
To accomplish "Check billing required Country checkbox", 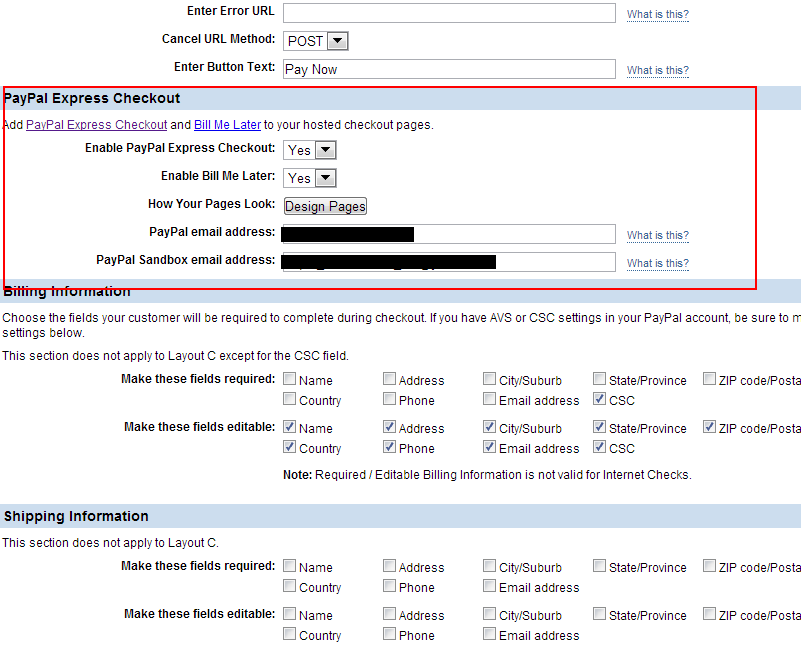I will [290, 399].
